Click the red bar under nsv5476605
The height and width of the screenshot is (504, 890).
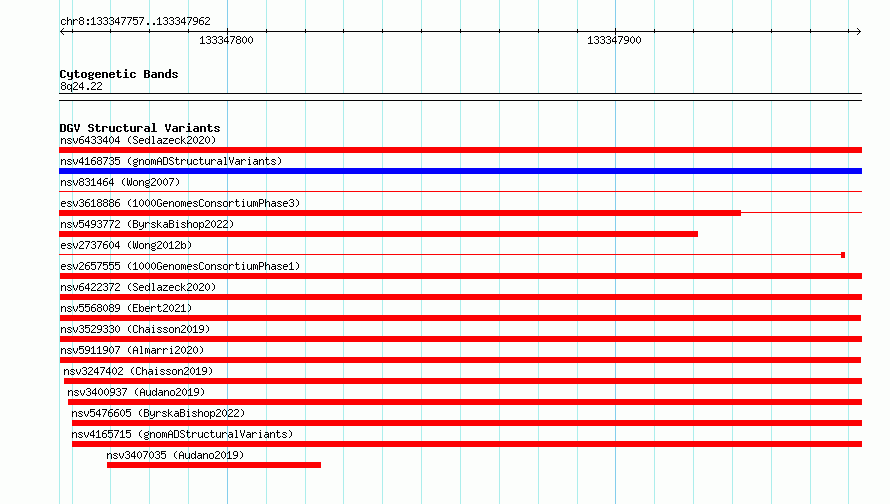[467, 423]
